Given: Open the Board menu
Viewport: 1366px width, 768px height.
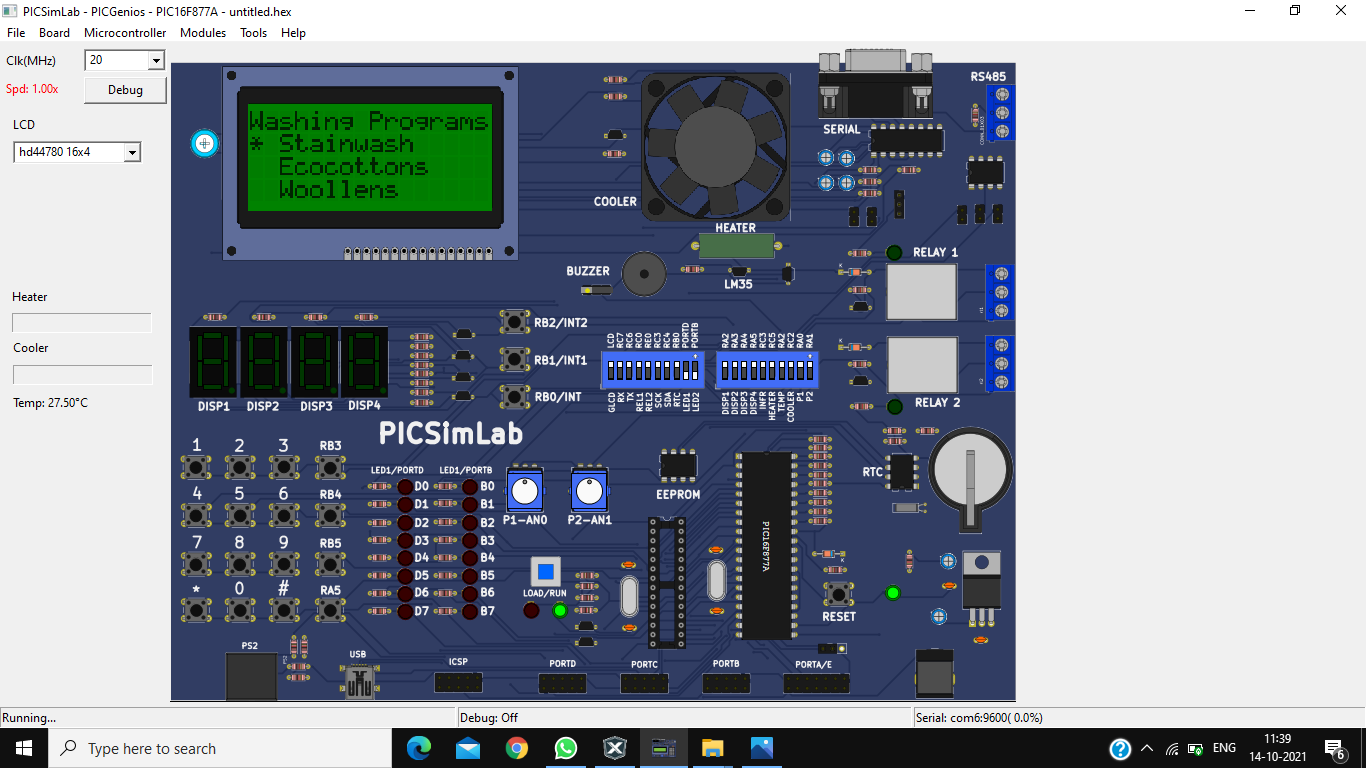Looking at the screenshot, I should click(x=54, y=32).
